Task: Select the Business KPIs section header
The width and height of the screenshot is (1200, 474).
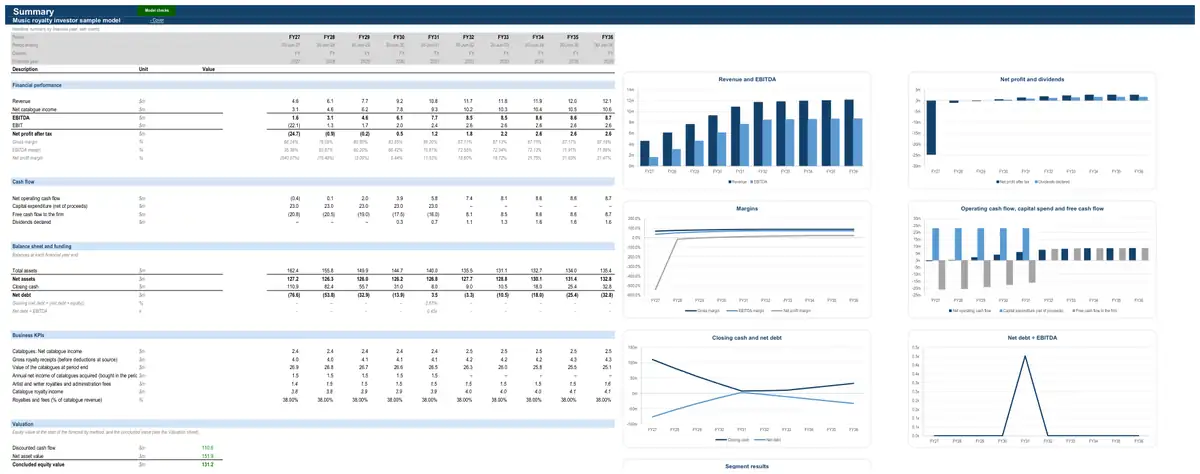Action: click(x=29, y=334)
